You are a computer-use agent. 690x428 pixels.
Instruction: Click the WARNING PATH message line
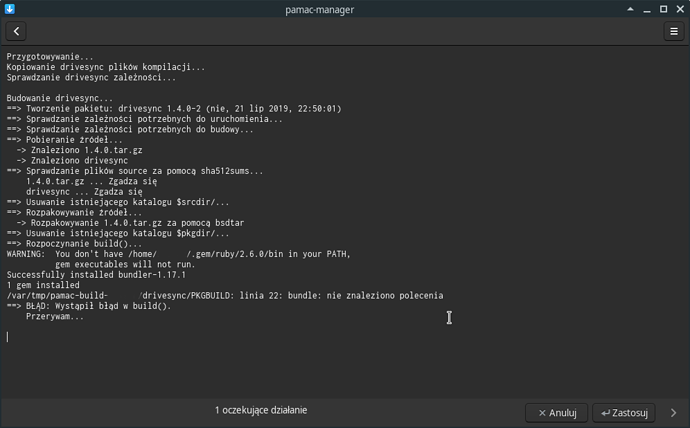click(178, 254)
